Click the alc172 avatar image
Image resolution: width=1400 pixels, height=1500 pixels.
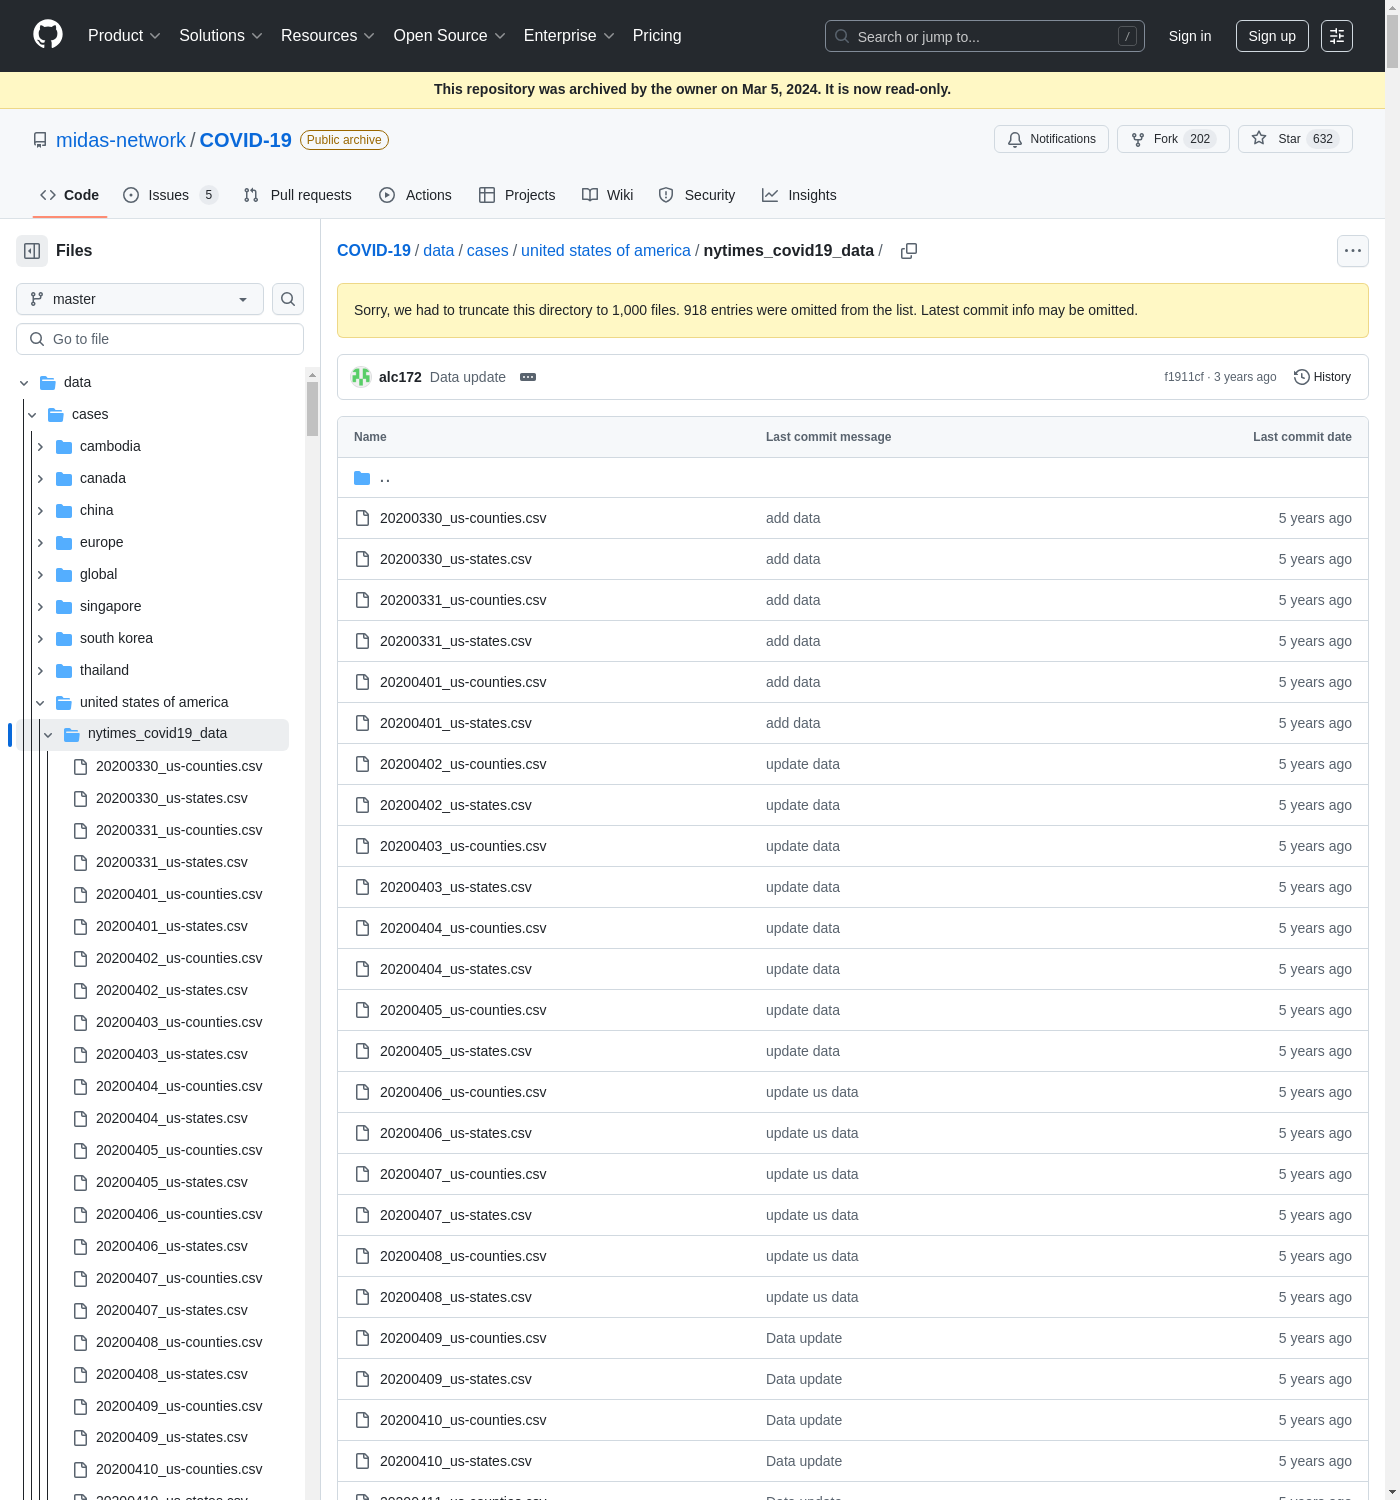(x=361, y=377)
